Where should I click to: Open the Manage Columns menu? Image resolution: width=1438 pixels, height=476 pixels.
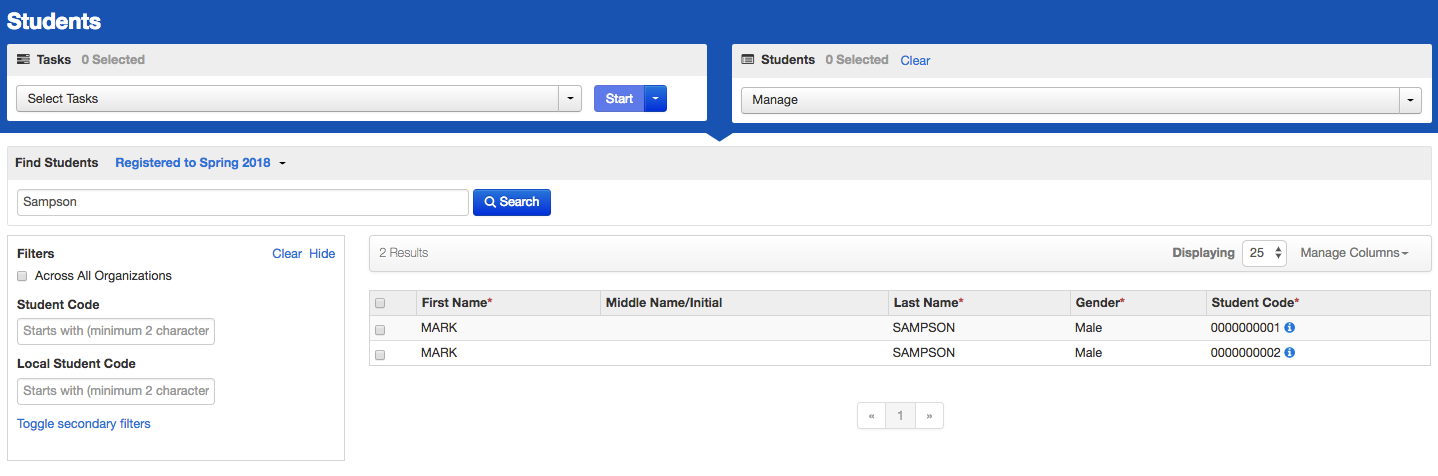1354,253
